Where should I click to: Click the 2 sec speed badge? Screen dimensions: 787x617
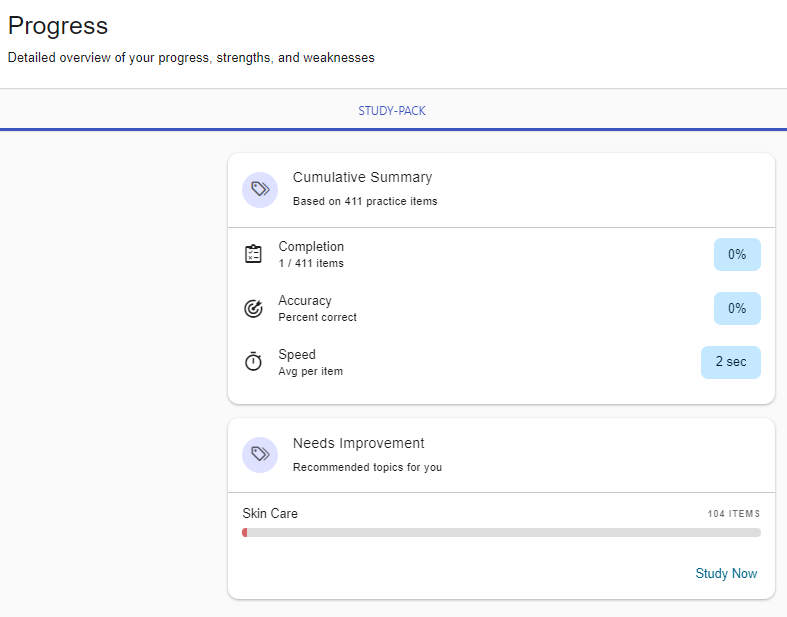pos(730,362)
